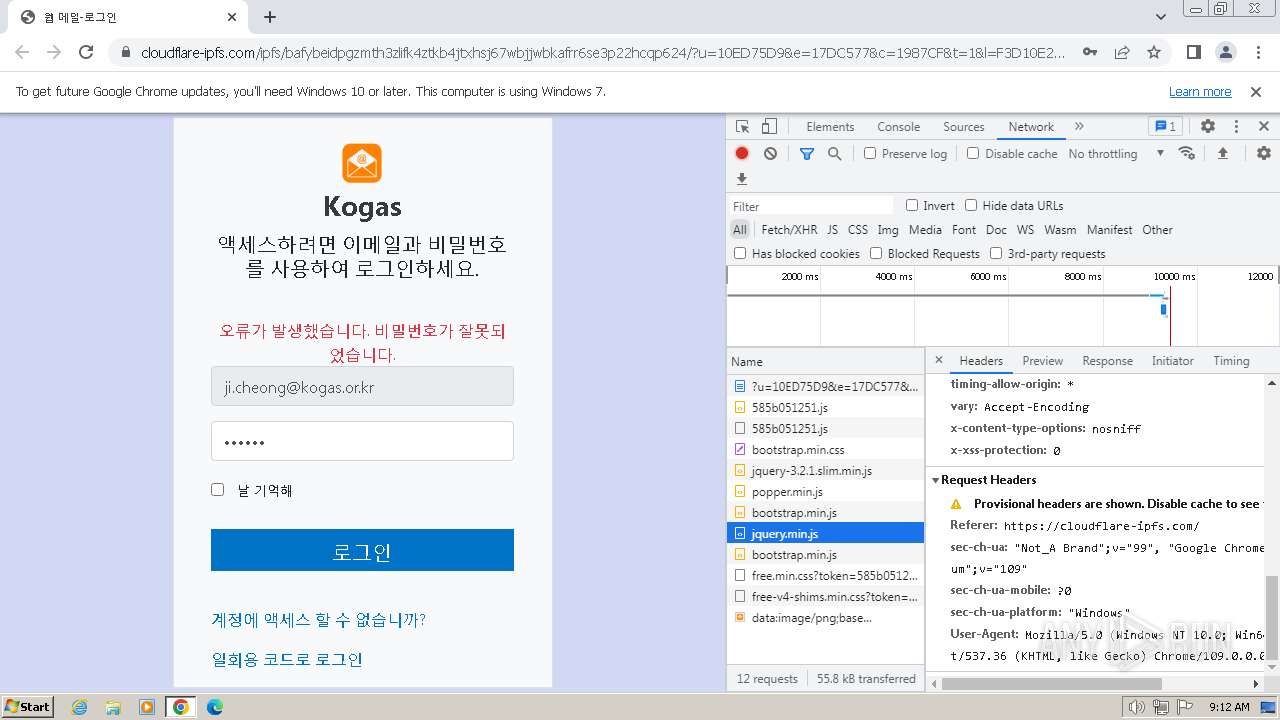Click the 일회용 코드로 로그인 link
This screenshot has height=720, width=1280.
tap(287, 659)
